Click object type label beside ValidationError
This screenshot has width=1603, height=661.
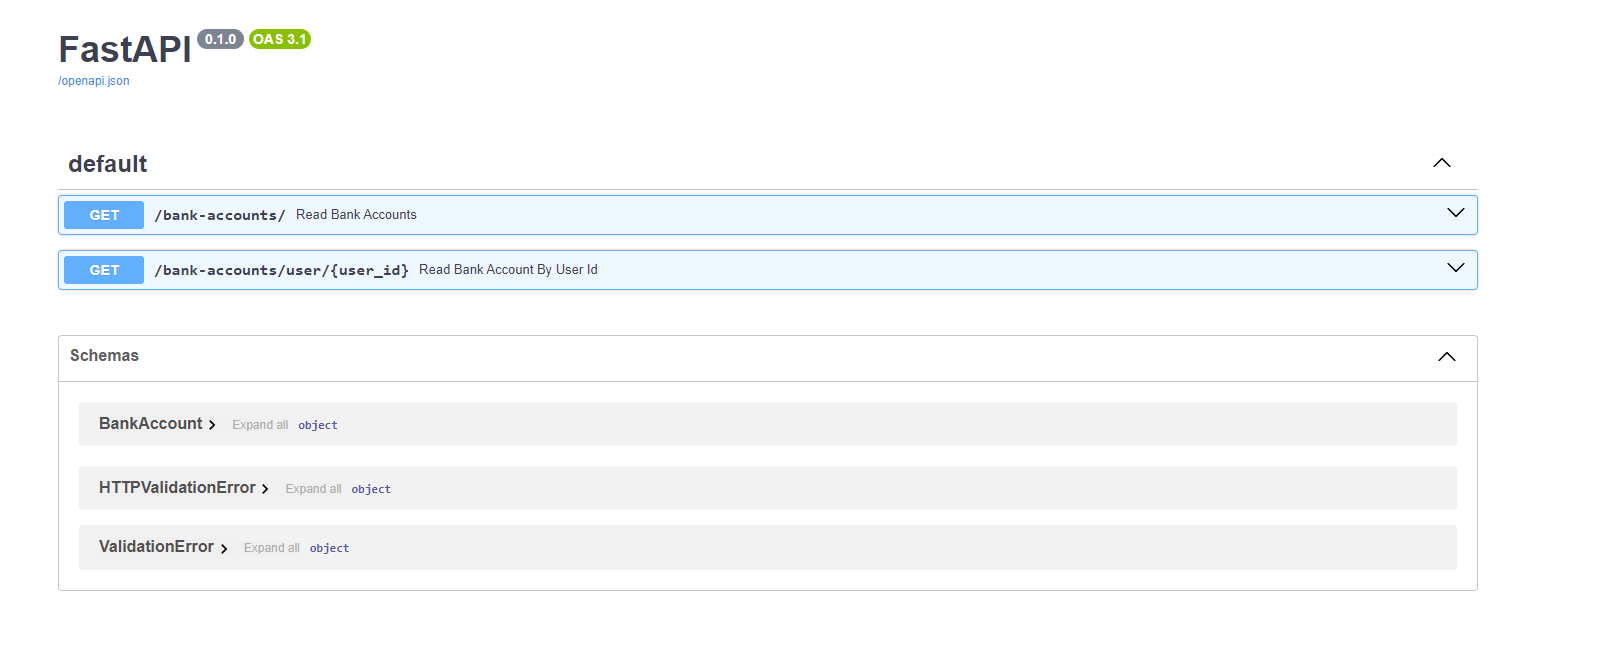[x=329, y=548]
